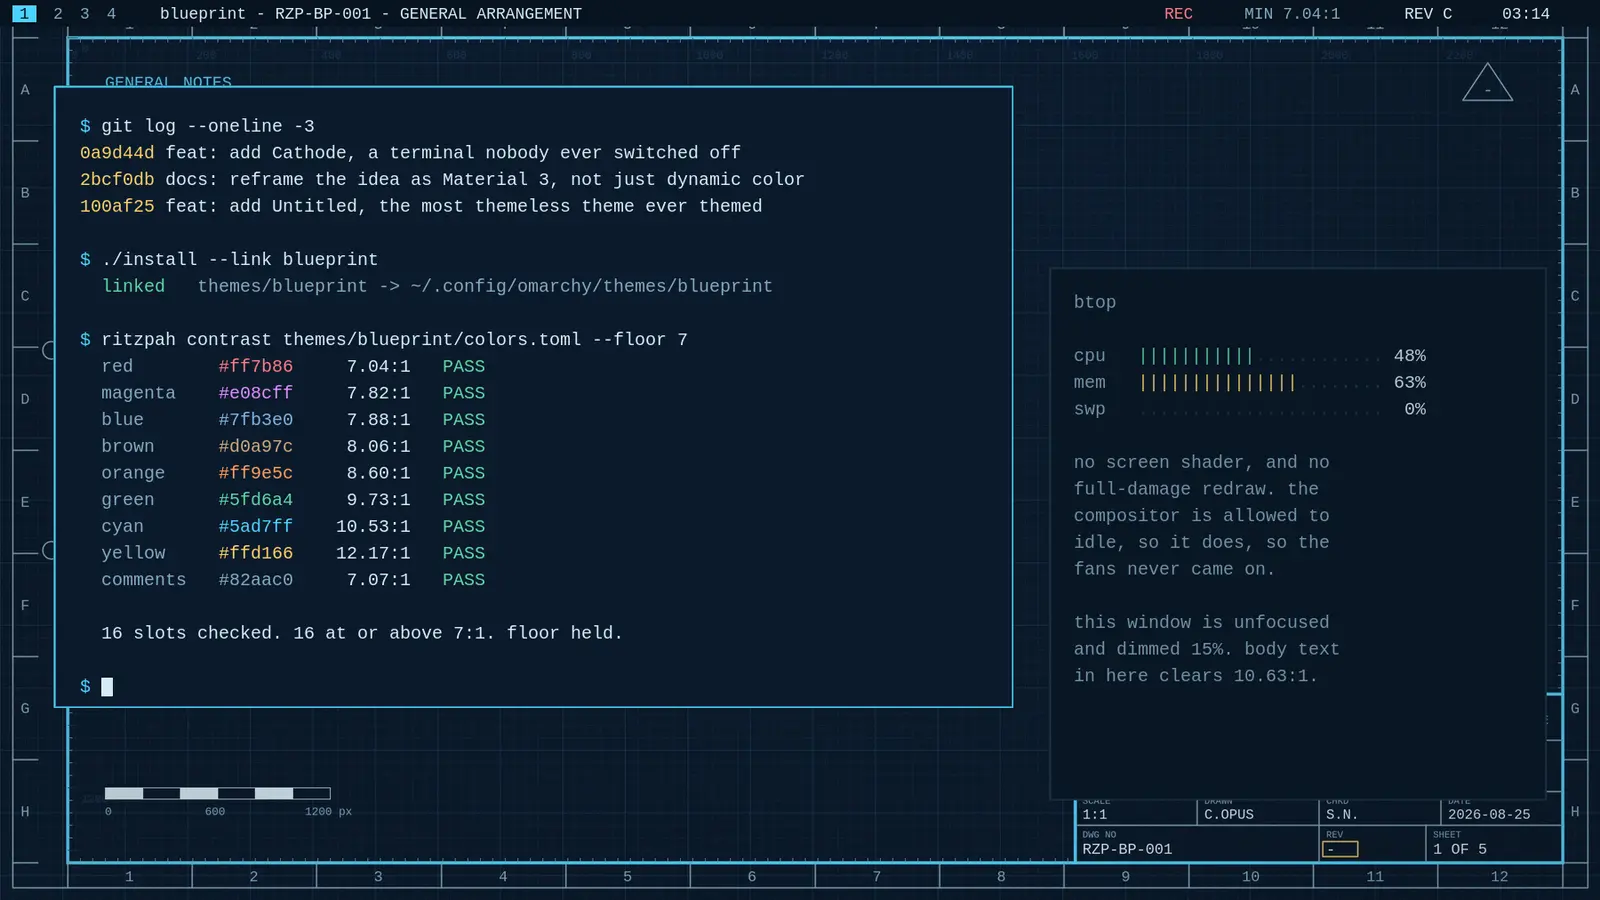The width and height of the screenshot is (1600, 900).
Task: Click the scale bar graphic on the blueprint
Action: 217,793
